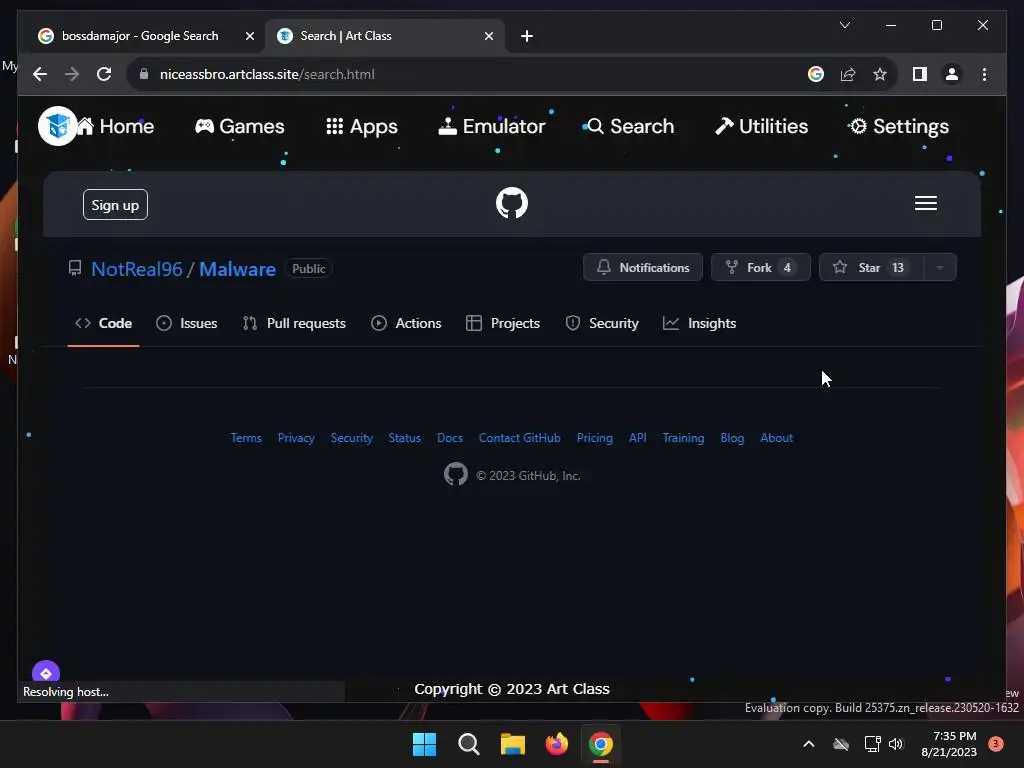Open the volume tray icon
The height and width of the screenshot is (768, 1024).
point(896,744)
